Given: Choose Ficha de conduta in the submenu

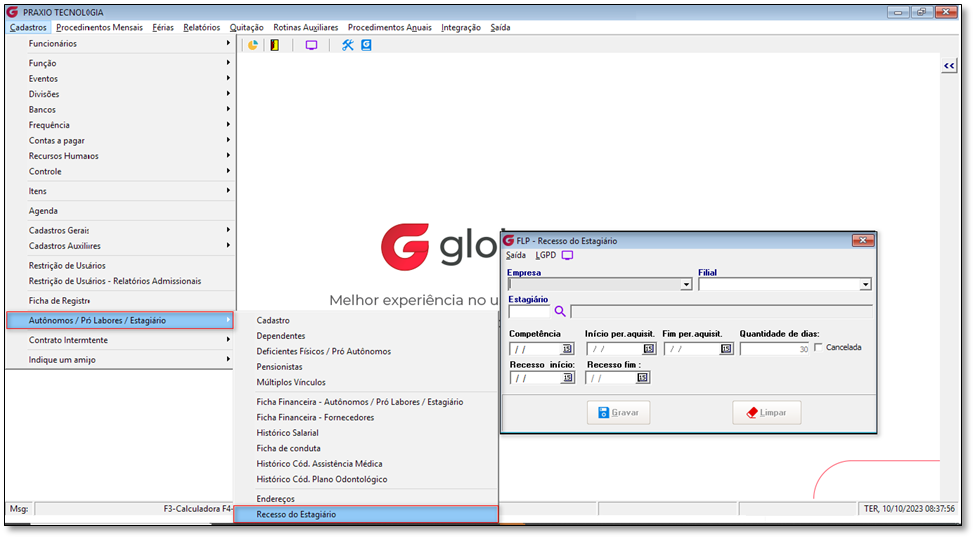Looking at the screenshot, I should [366, 449].
